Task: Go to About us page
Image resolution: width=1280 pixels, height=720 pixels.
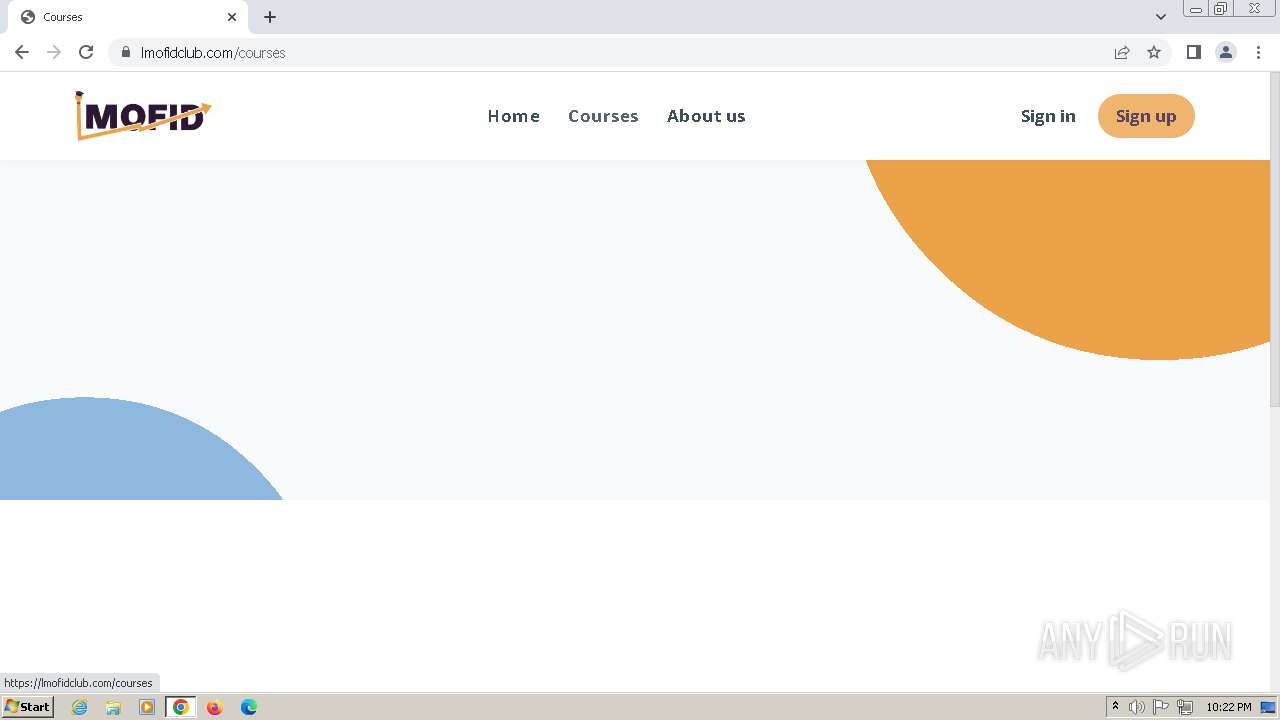Action: [706, 116]
